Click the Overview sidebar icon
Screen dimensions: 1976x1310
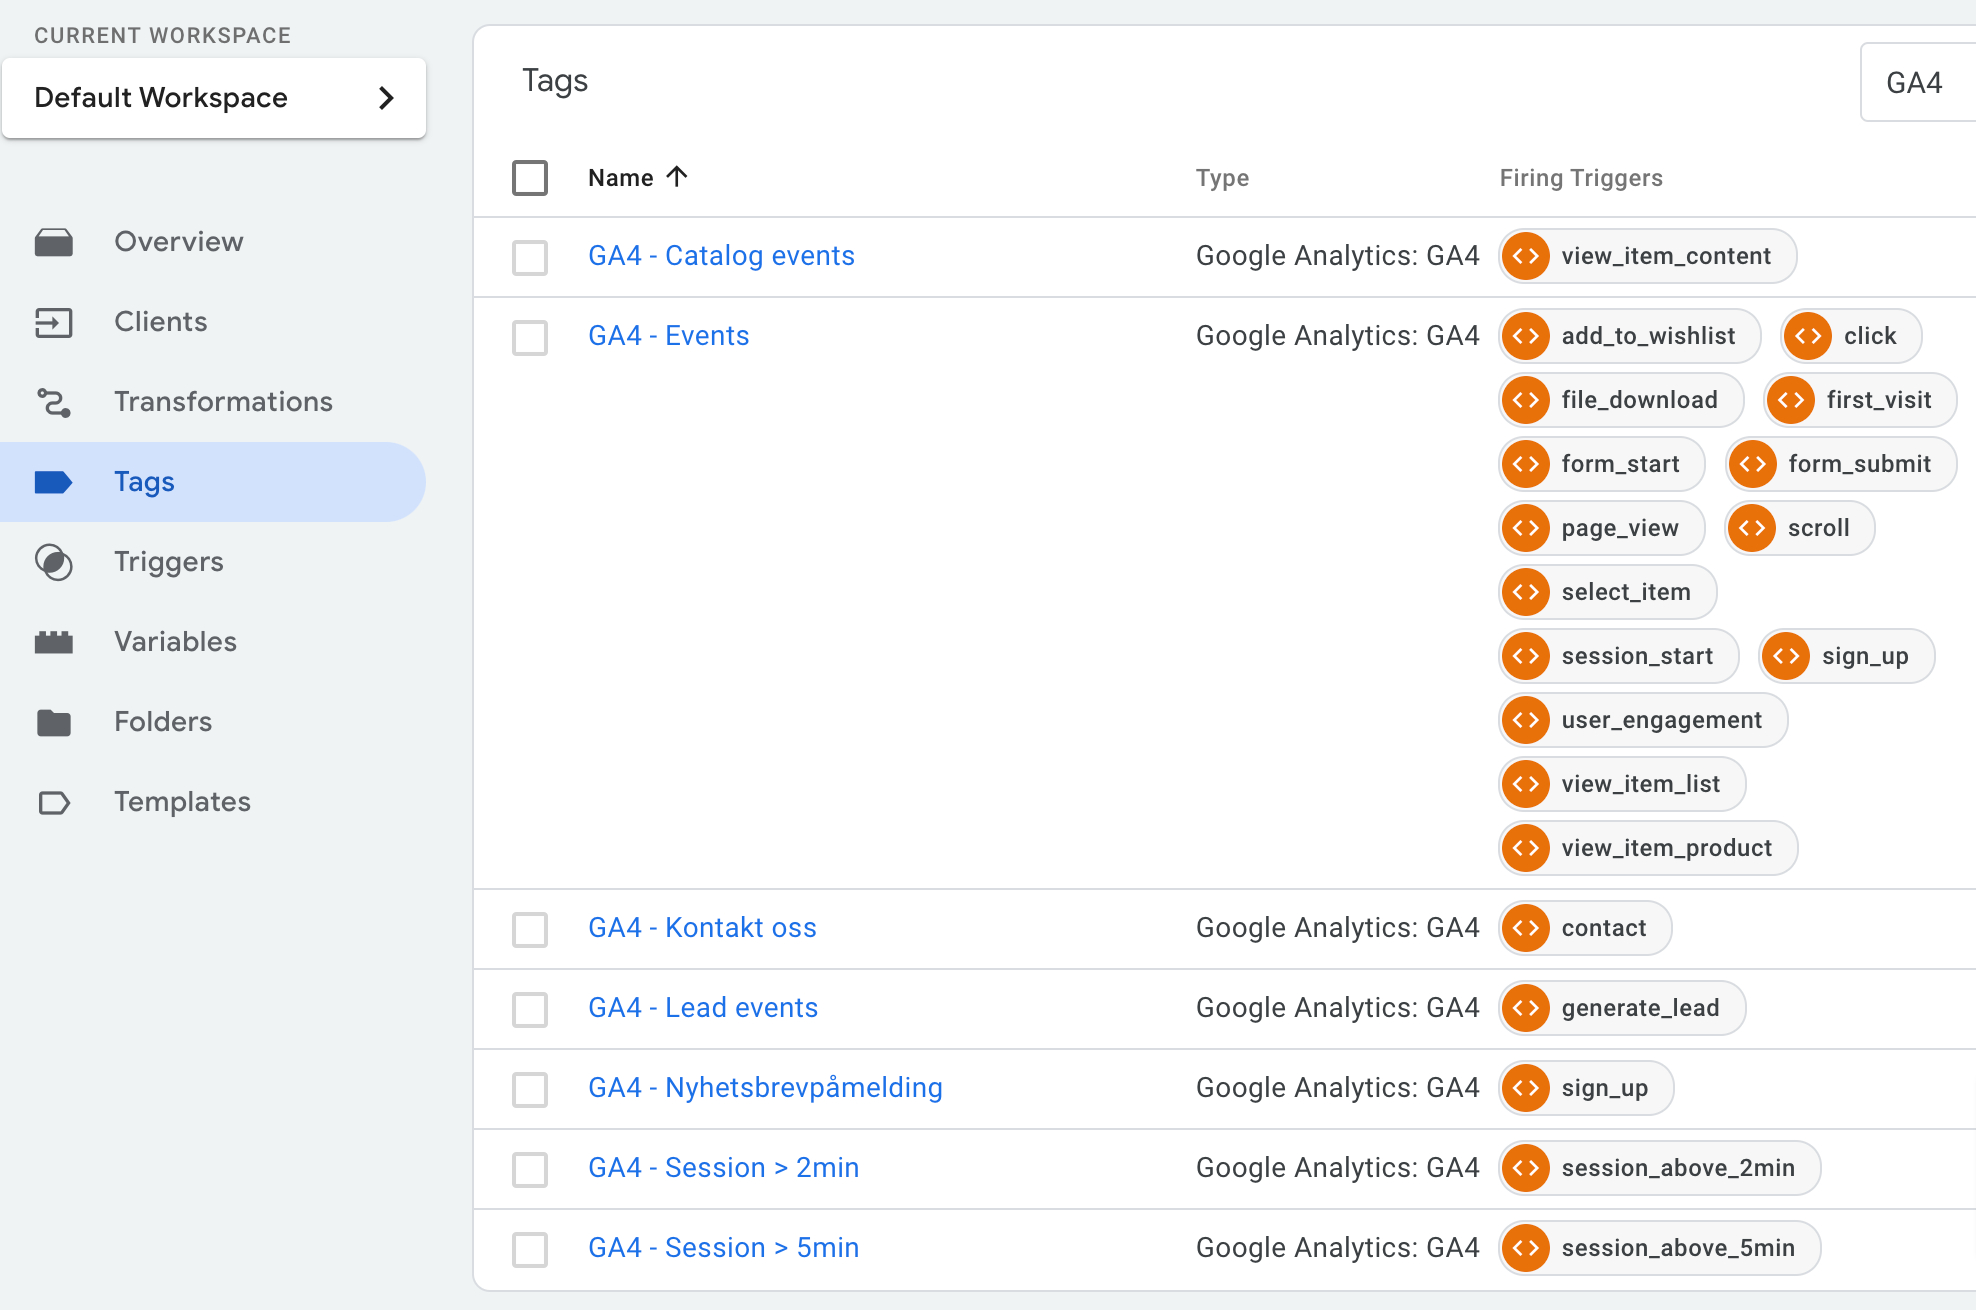click(54, 242)
